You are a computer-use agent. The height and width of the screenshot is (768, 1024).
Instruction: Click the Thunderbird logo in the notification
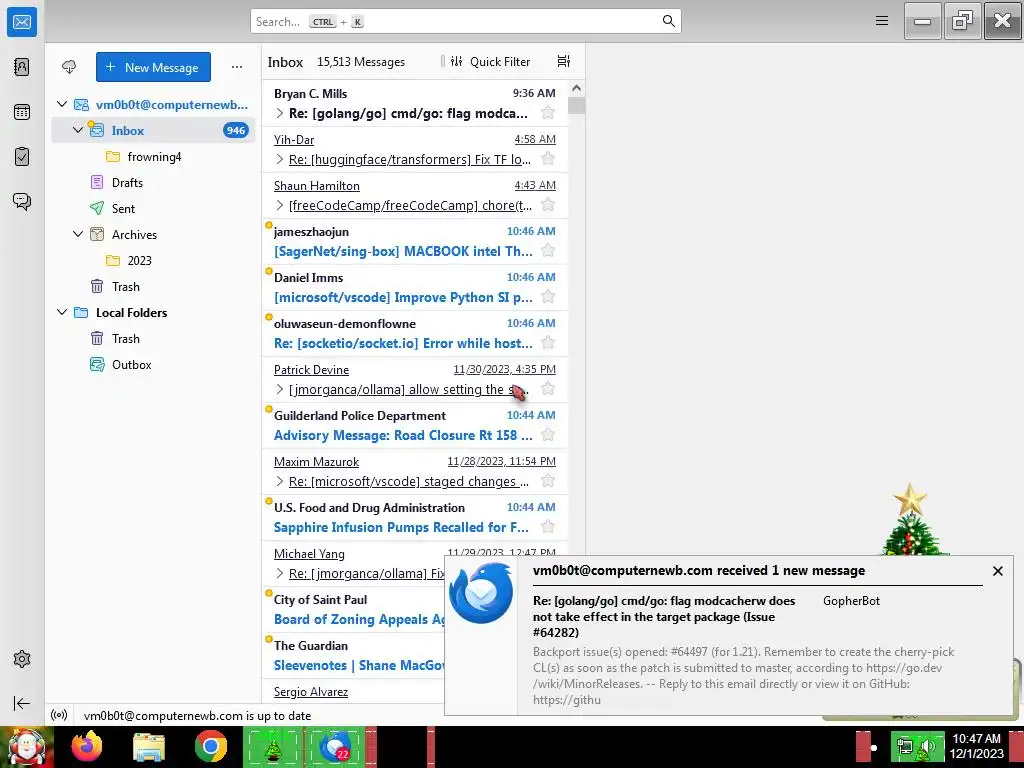481,593
